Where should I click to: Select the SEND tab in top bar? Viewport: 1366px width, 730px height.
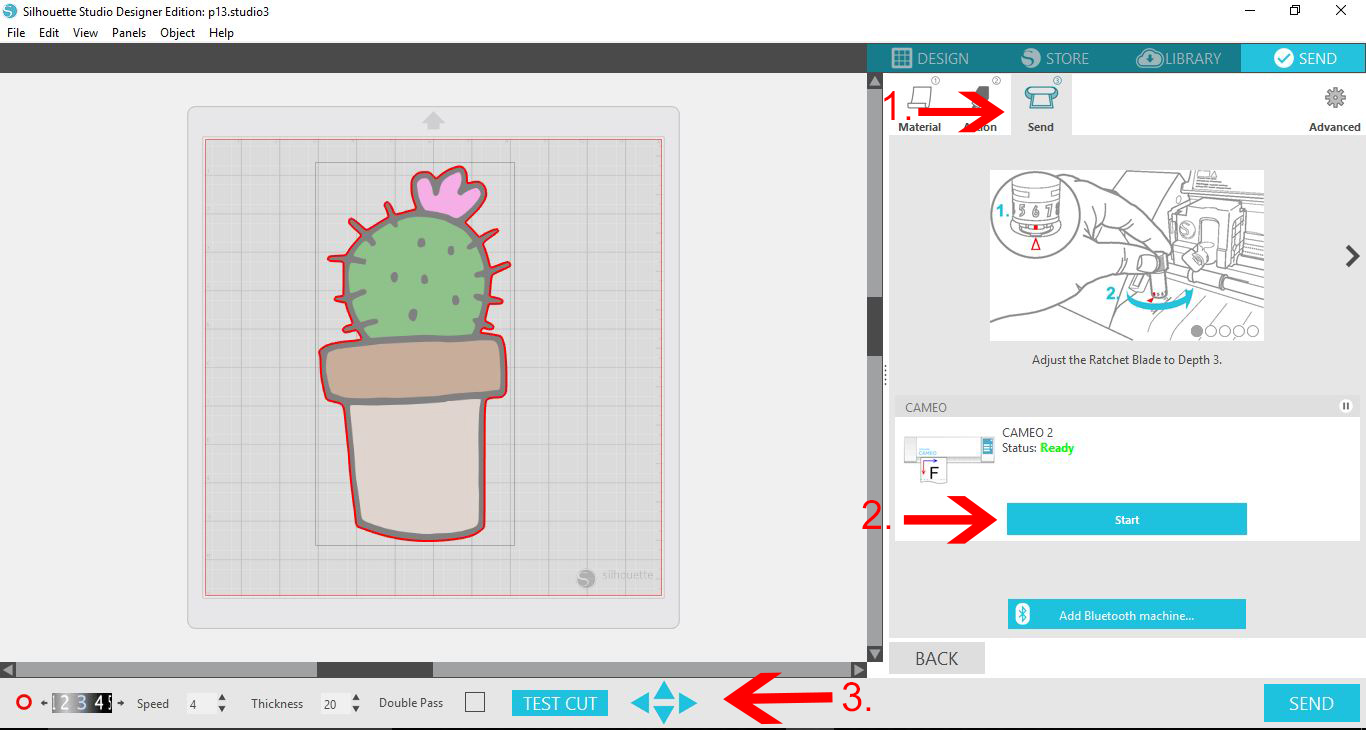point(1304,58)
